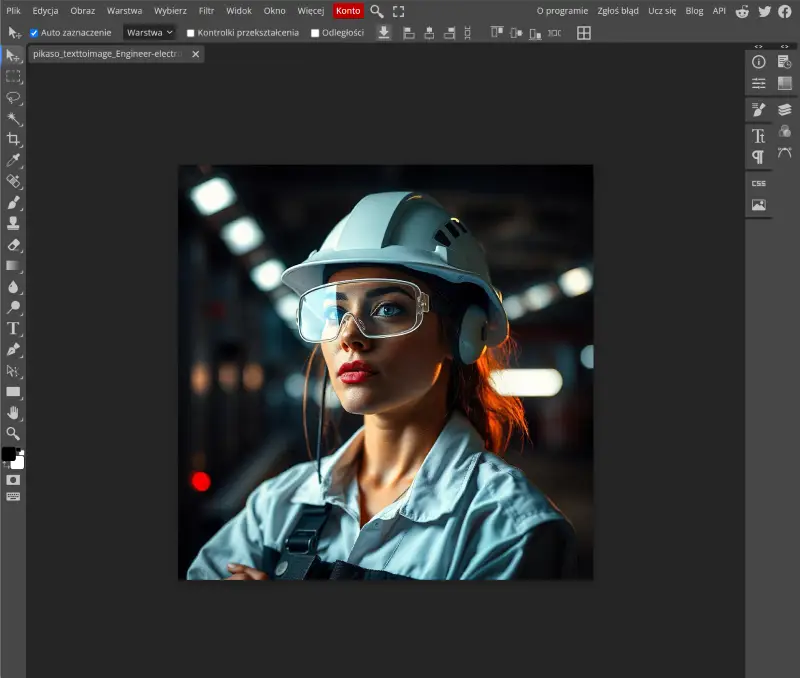Activate the Eraser tool
Viewport: 800px width, 678px height.
[13, 244]
